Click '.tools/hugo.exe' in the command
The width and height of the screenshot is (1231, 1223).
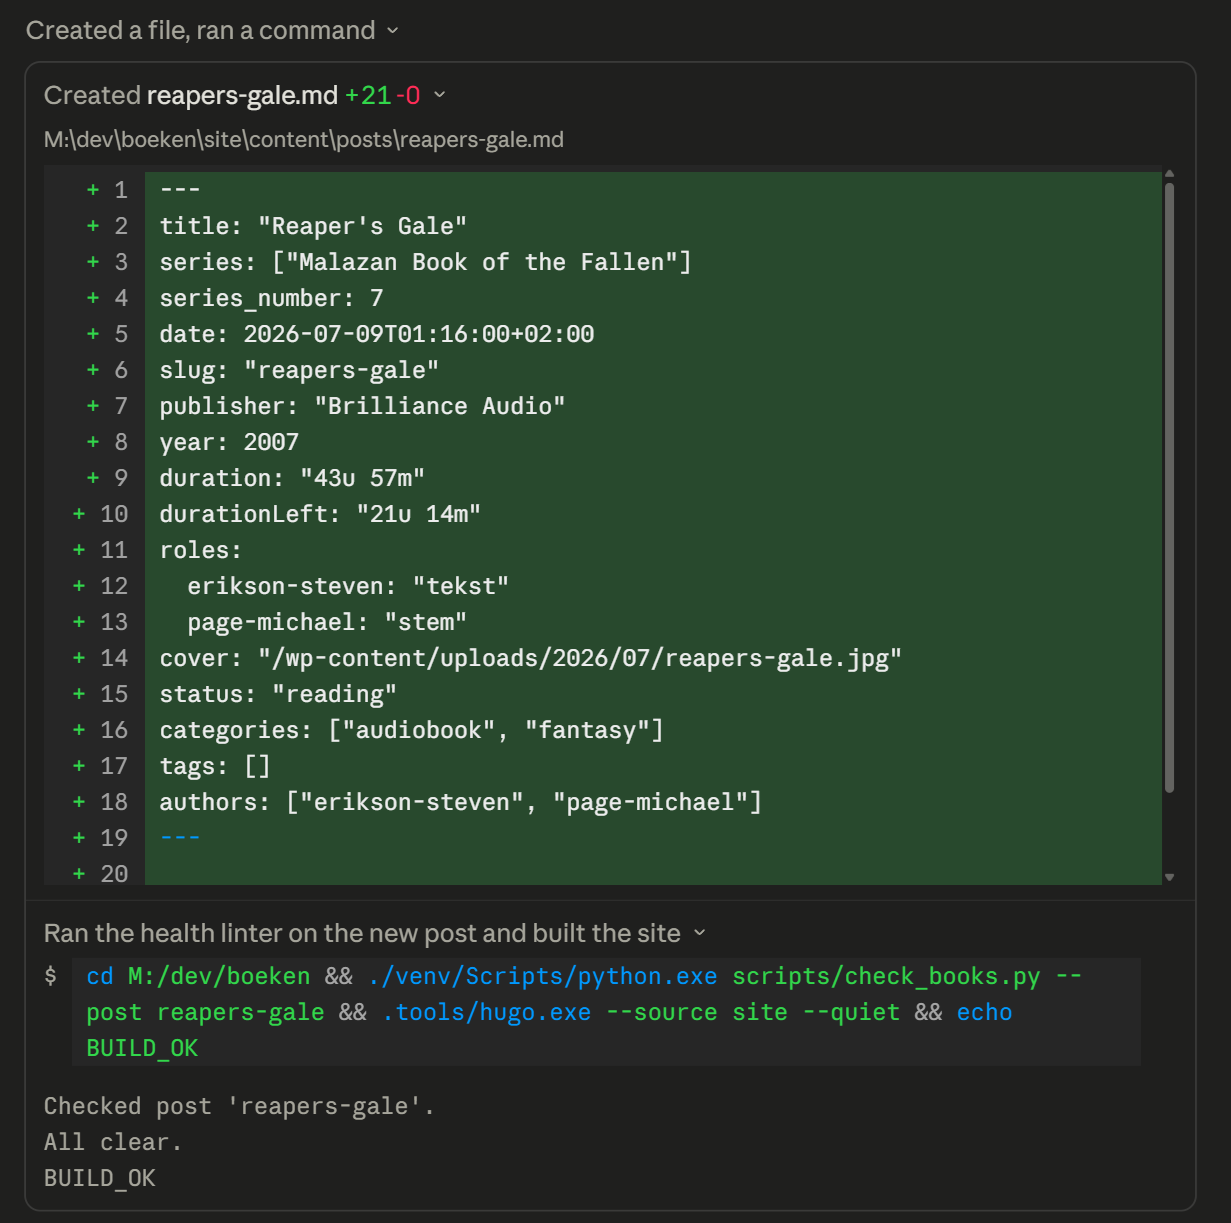coord(486,1012)
